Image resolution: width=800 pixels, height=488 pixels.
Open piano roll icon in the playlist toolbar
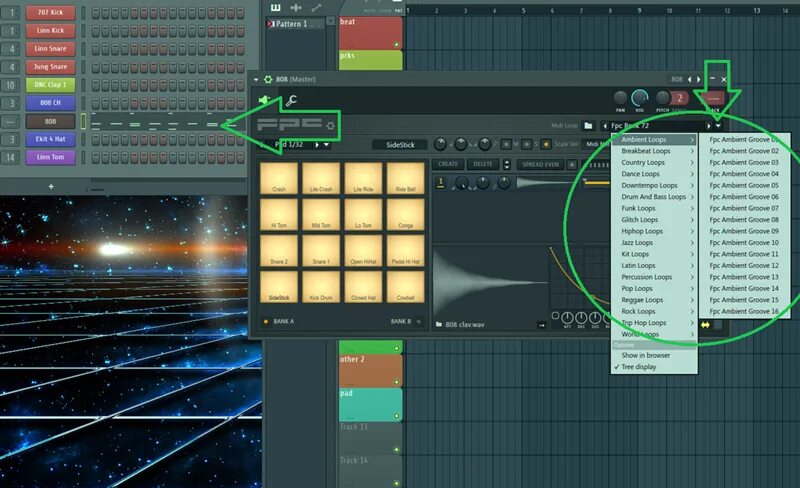click(x=276, y=7)
